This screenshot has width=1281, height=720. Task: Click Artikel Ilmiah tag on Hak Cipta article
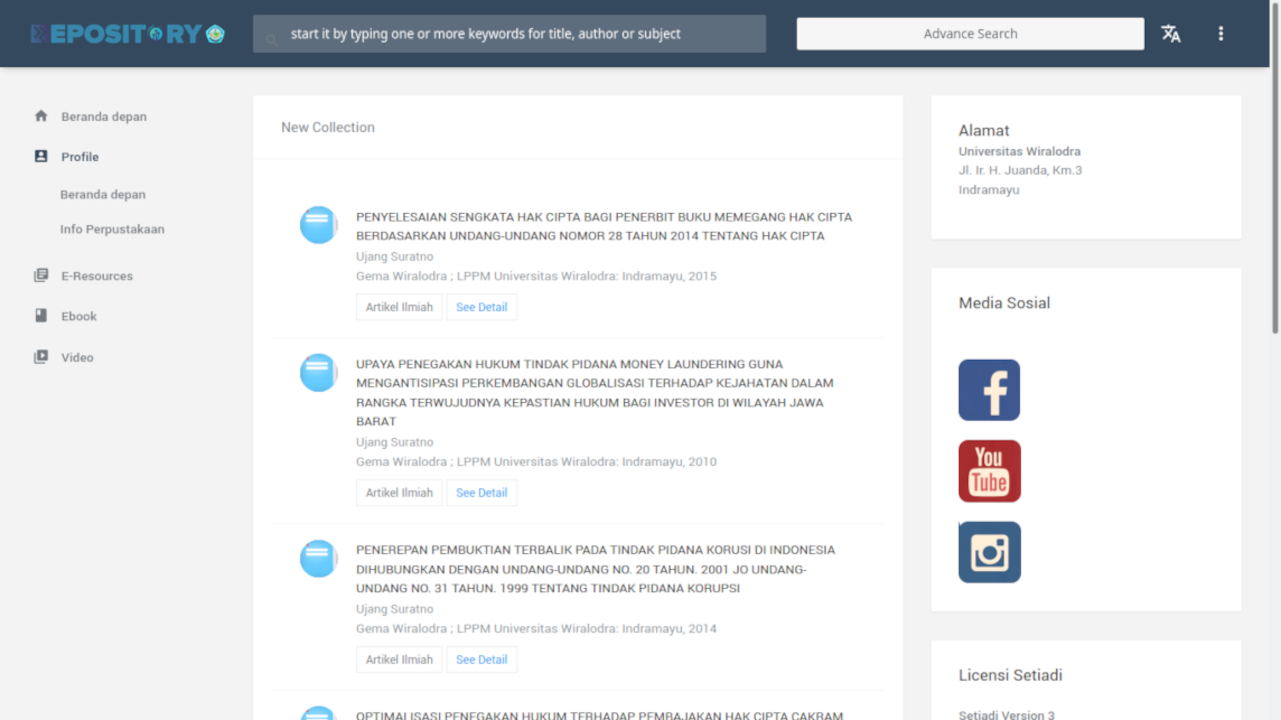tap(399, 307)
